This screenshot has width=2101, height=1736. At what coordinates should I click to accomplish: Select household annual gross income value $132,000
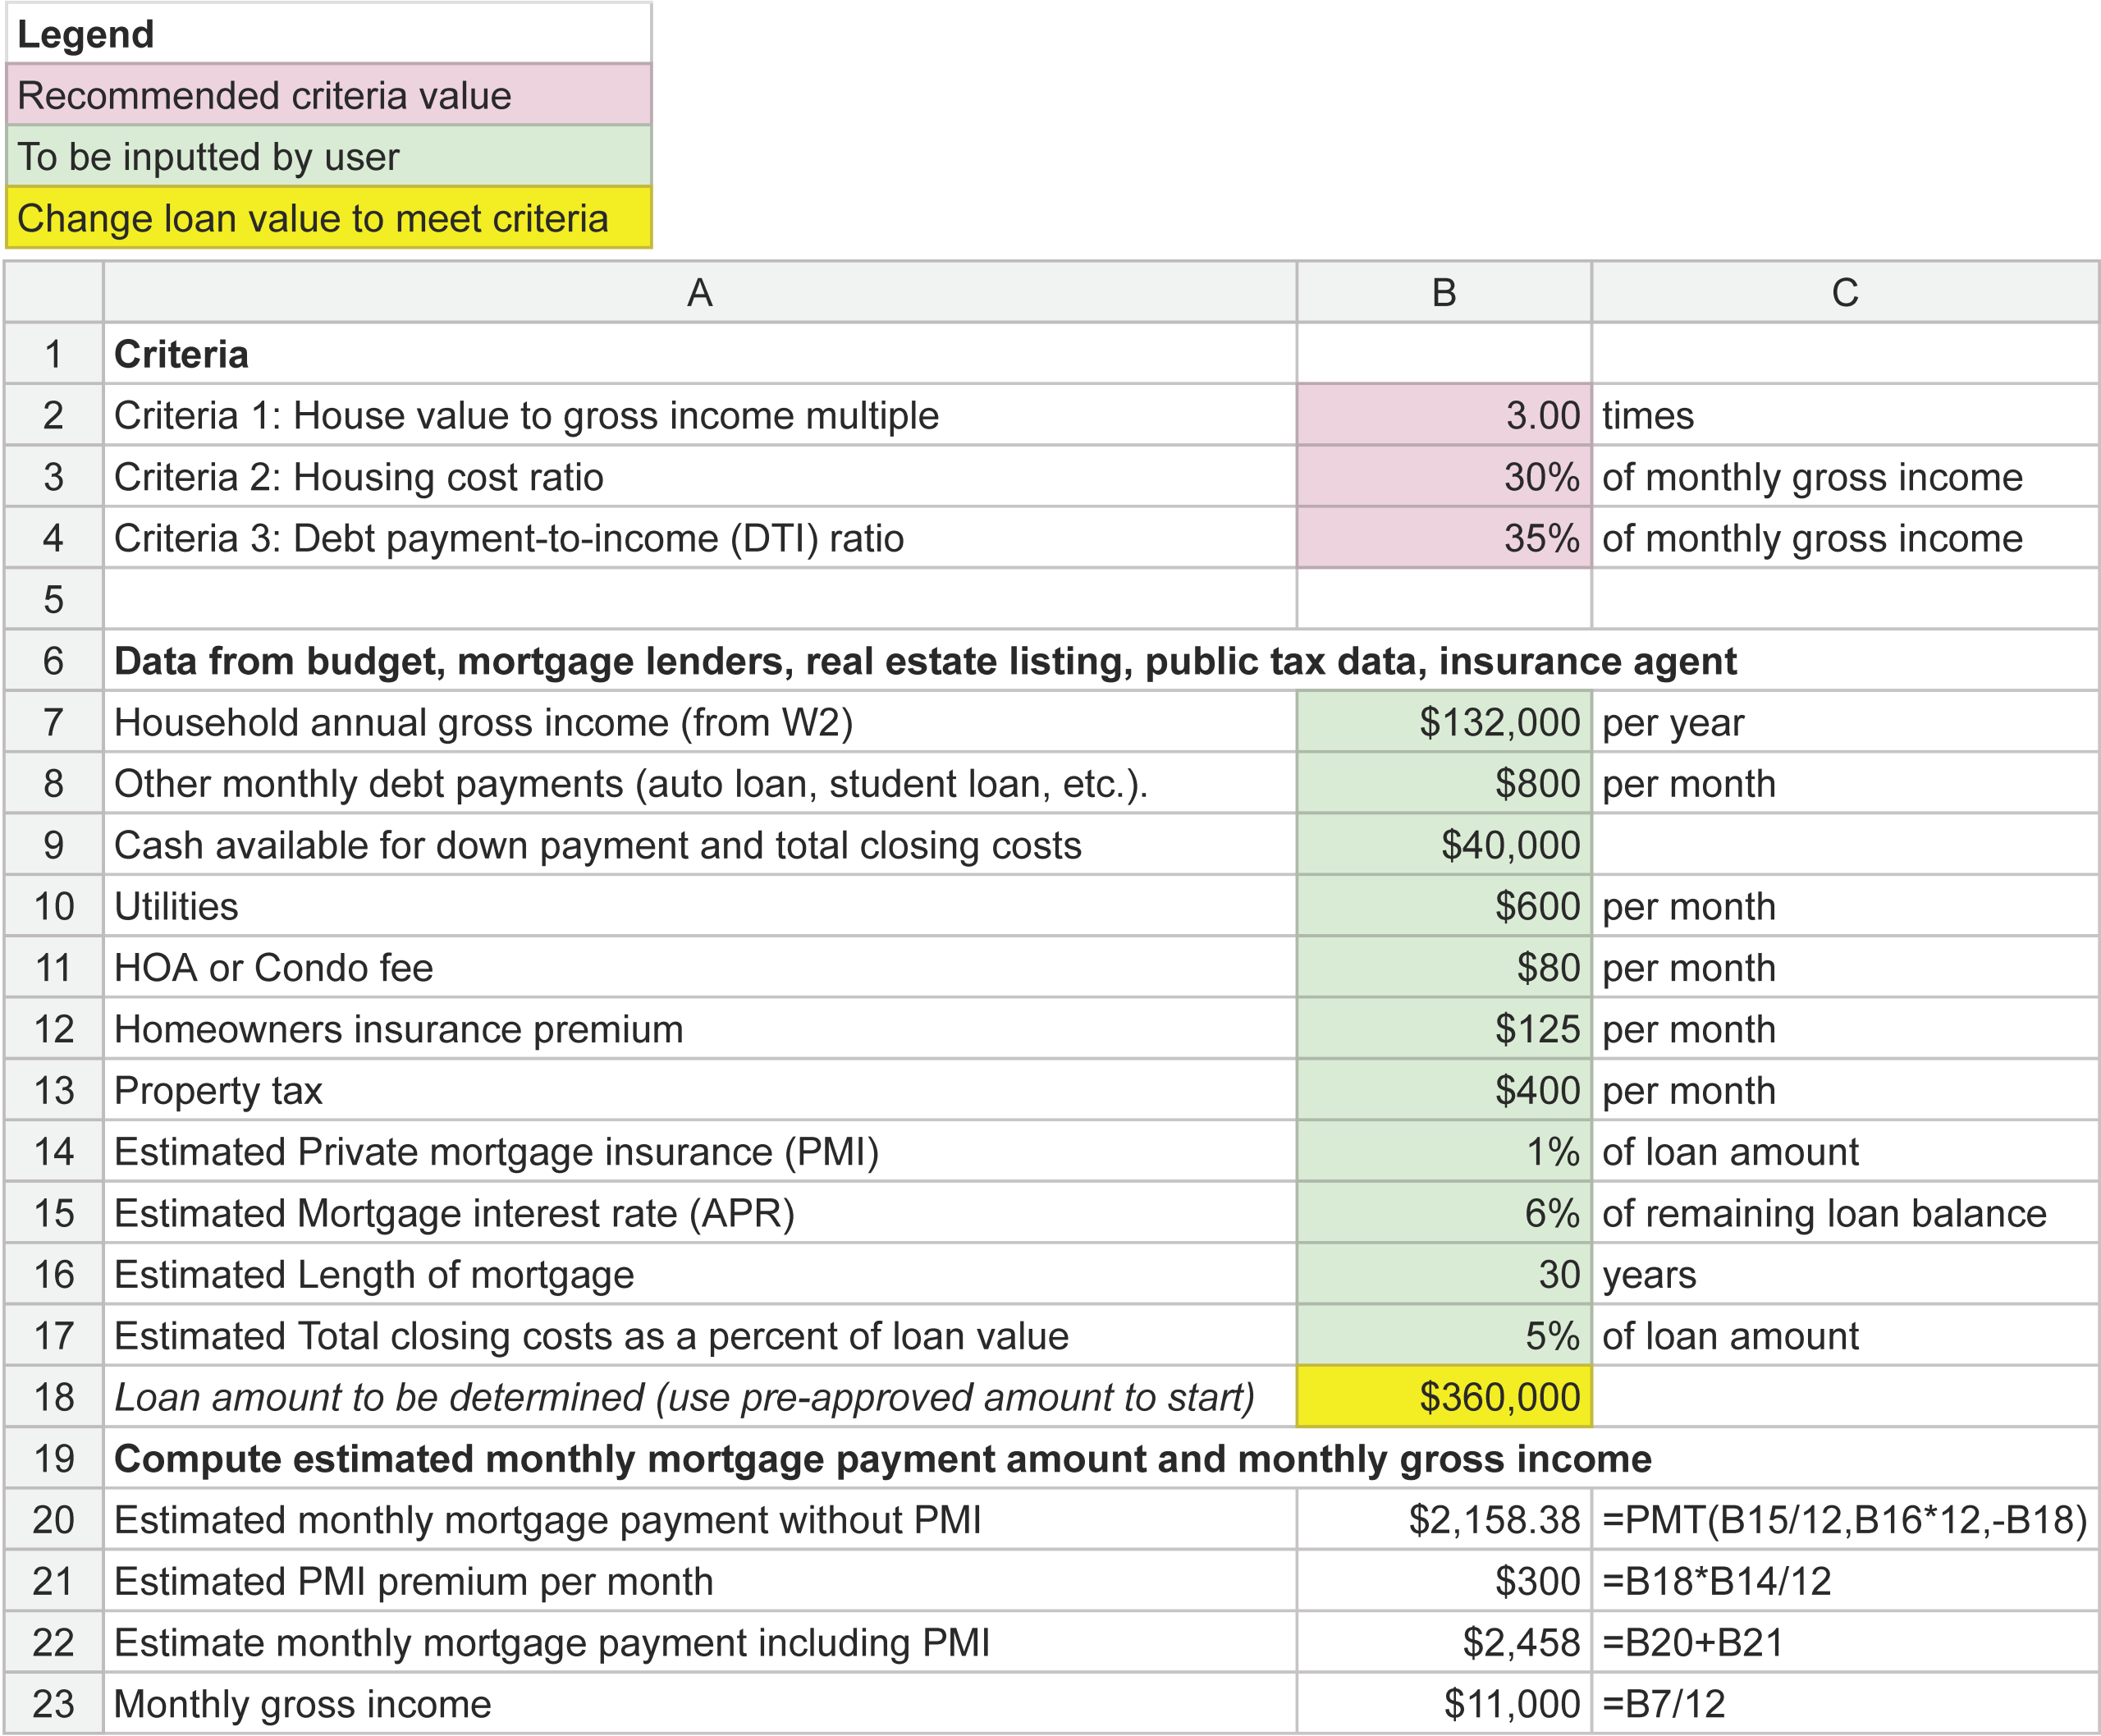(1443, 722)
